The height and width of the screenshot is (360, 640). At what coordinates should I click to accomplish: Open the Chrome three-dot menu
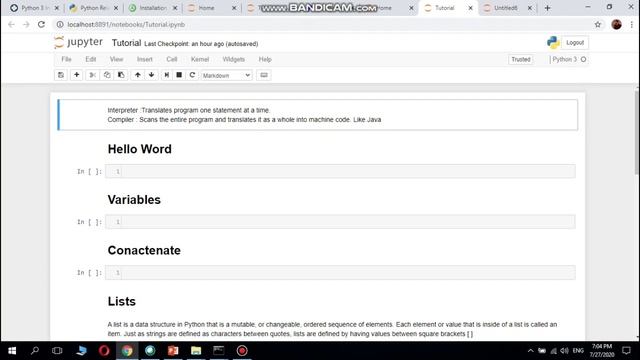tap(631, 24)
